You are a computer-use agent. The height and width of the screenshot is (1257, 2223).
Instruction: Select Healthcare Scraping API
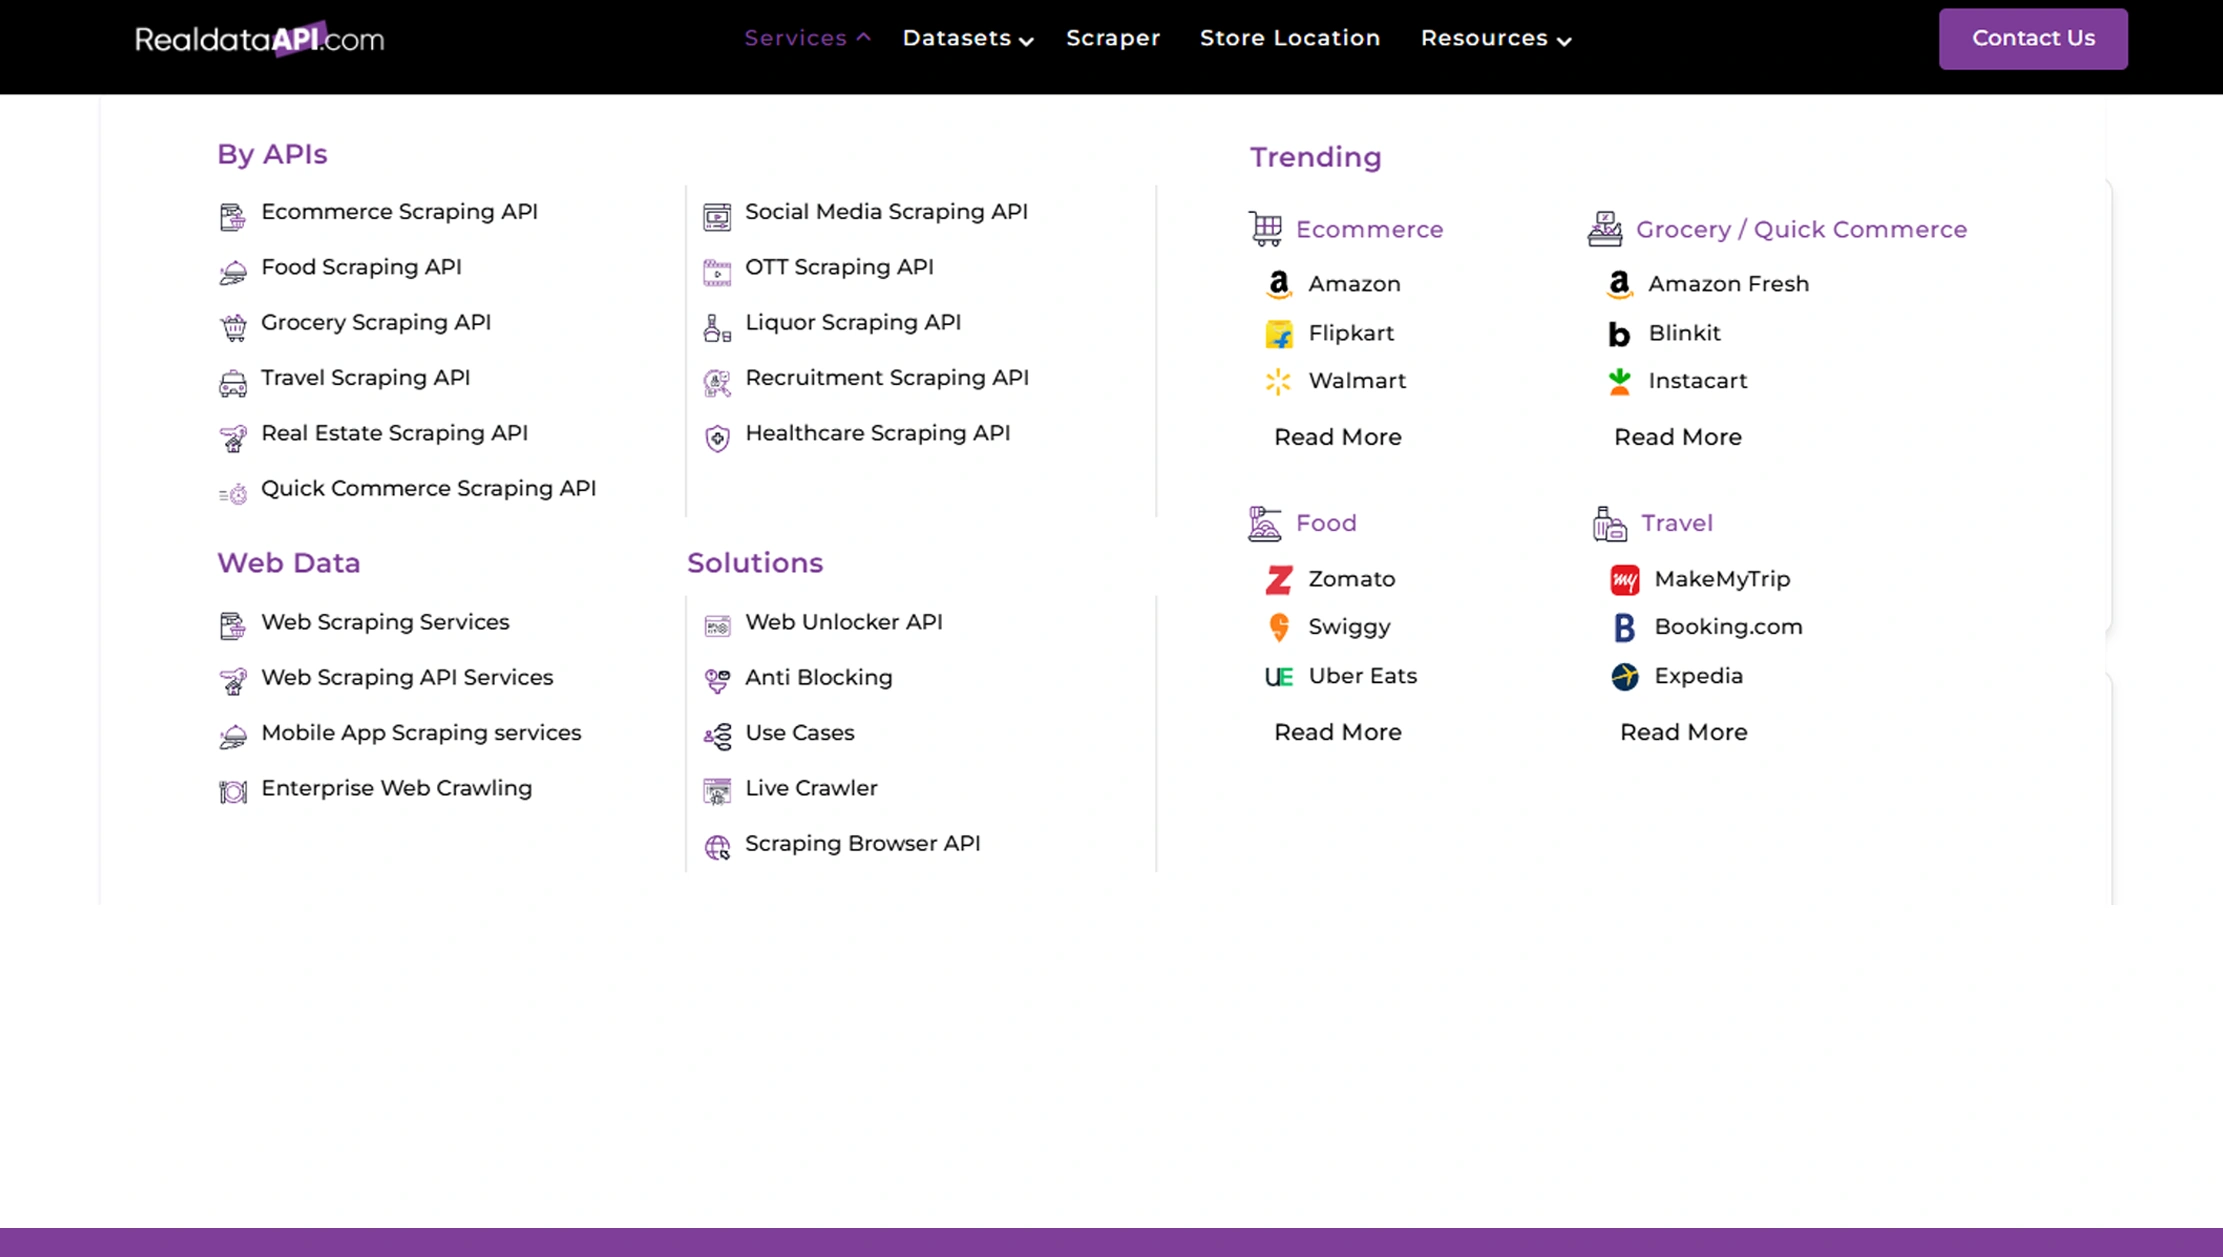(878, 433)
